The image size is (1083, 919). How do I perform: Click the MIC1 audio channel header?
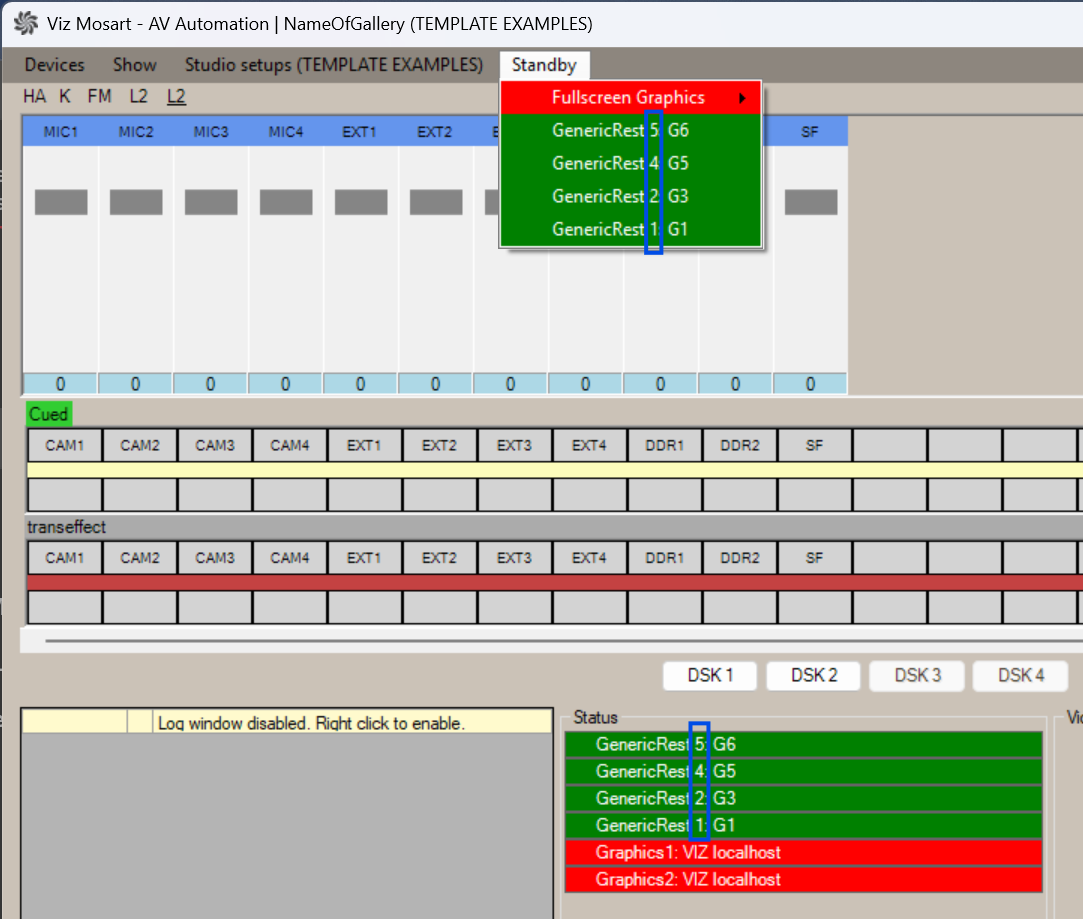pyautogui.click(x=61, y=132)
